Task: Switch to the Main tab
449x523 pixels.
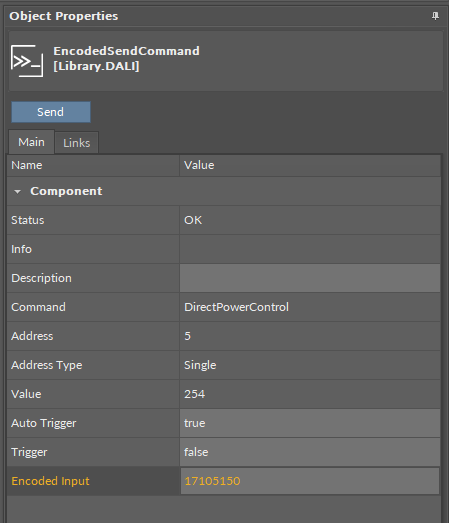Action: [x=31, y=142]
